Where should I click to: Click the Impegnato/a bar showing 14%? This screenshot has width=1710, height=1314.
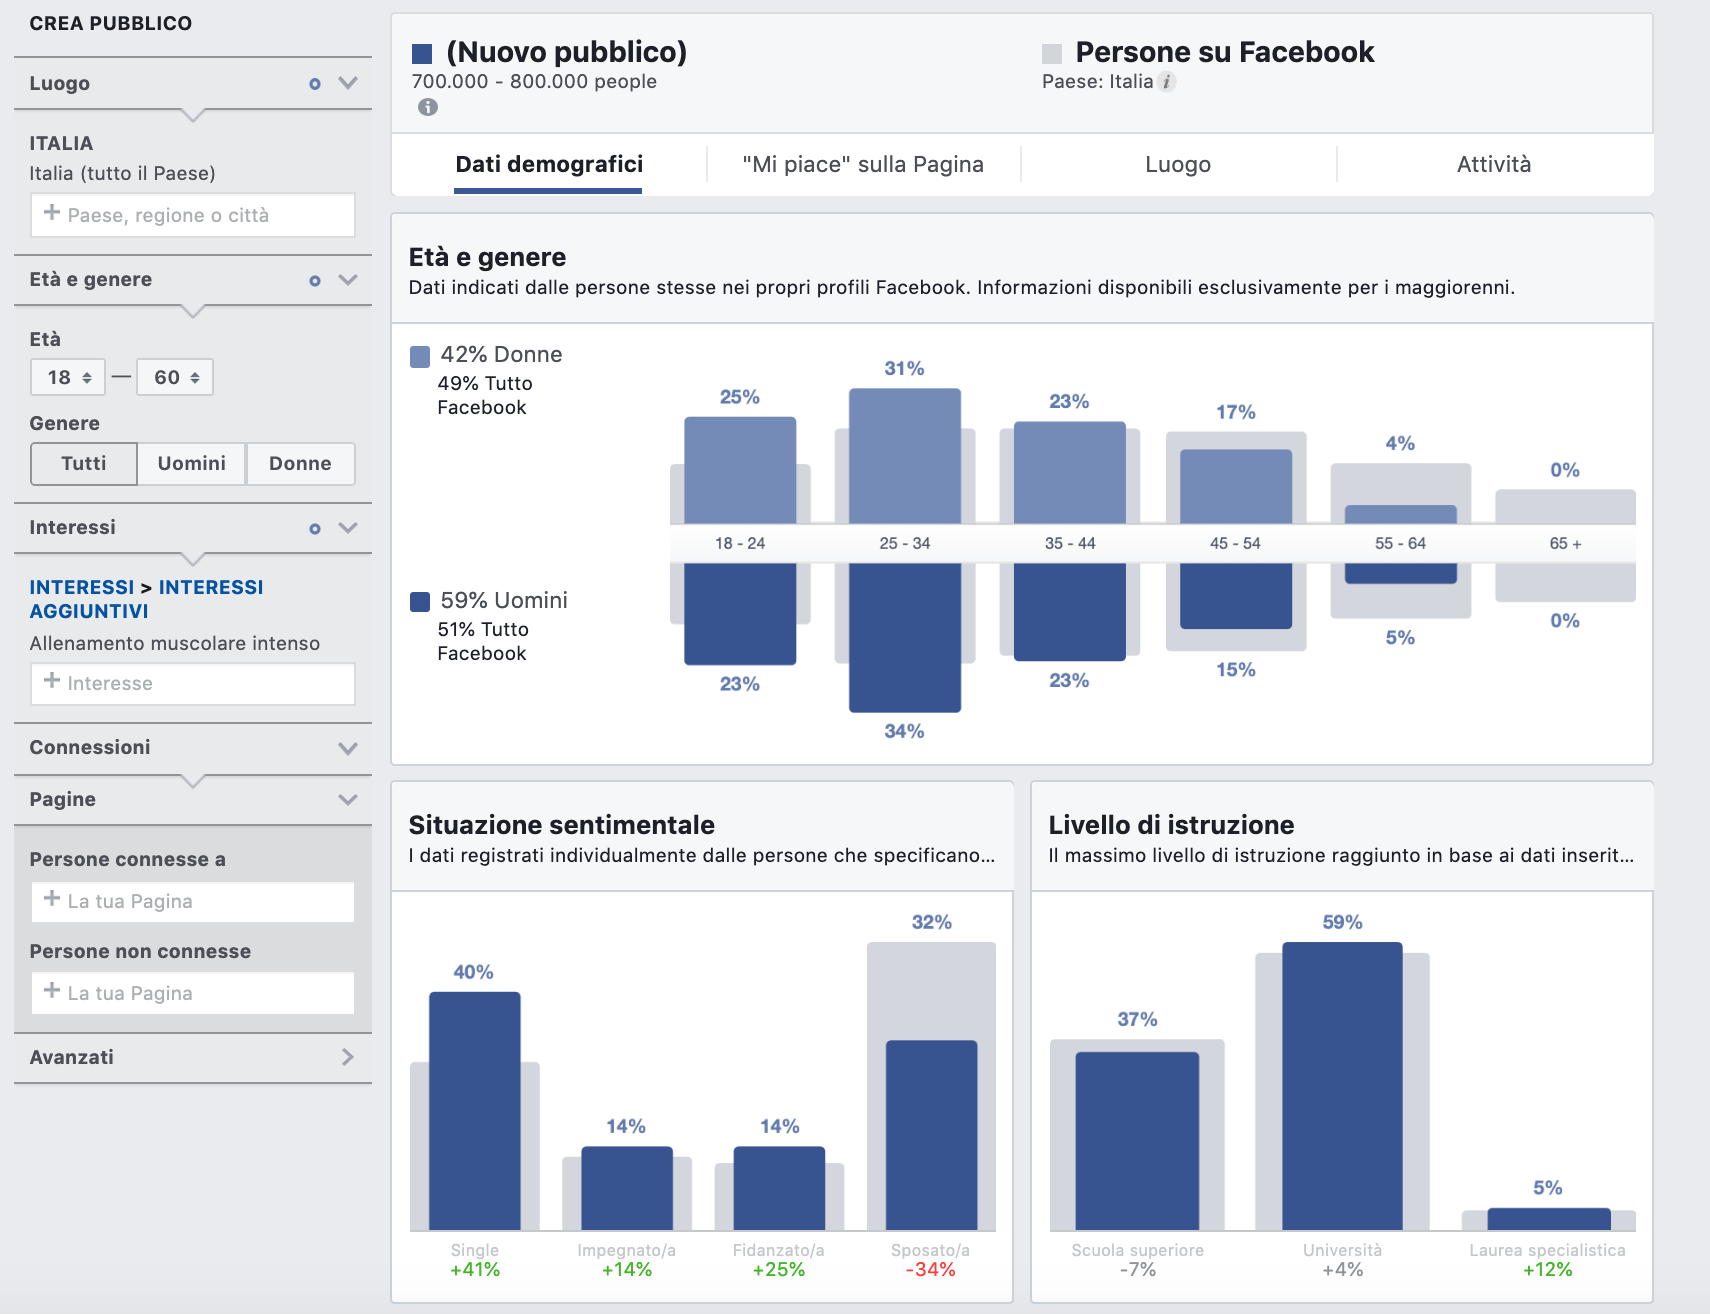click(627, 1188)
